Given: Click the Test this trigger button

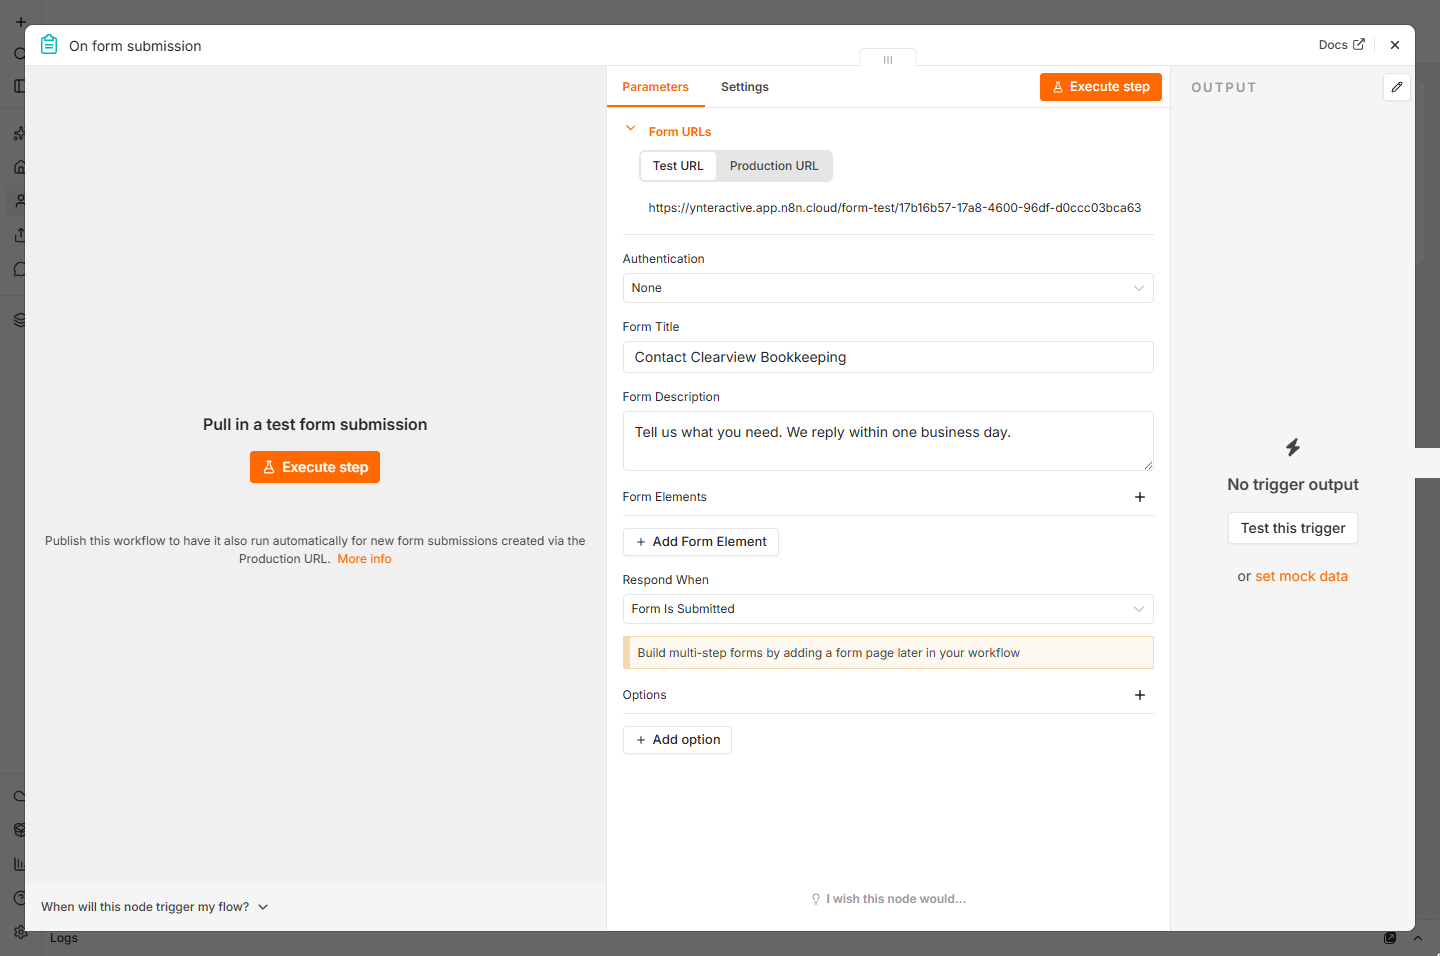Looking at the screenshot, I should [1293, 528].
